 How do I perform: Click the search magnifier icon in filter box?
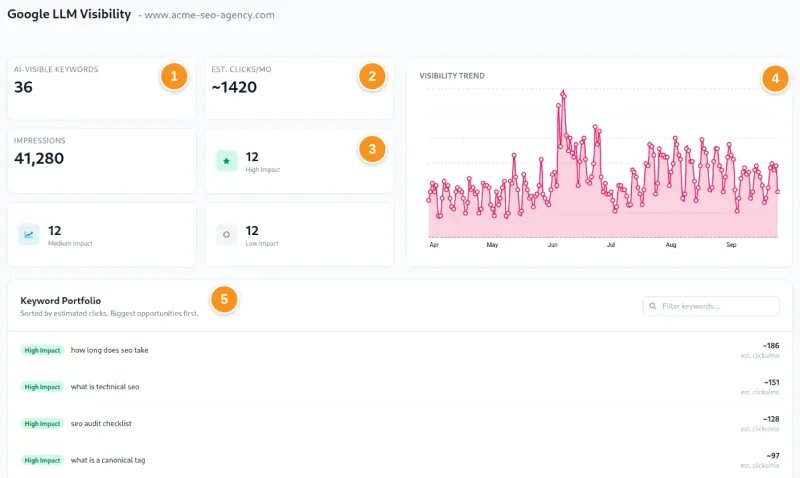[653, 306]
